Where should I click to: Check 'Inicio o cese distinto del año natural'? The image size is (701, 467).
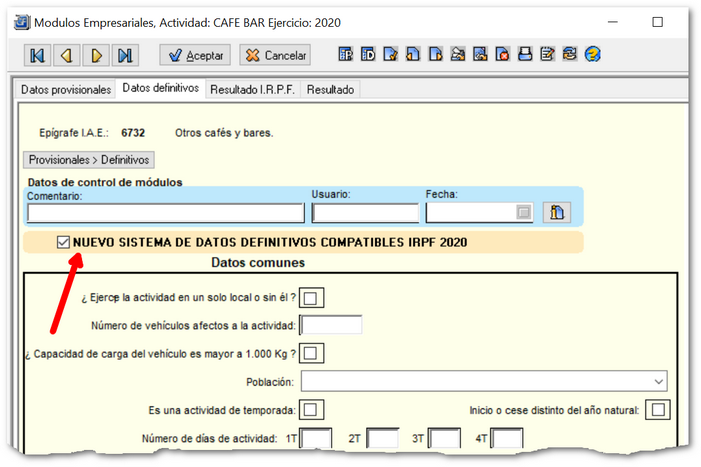pyautogui.click(x=657, y=410)
